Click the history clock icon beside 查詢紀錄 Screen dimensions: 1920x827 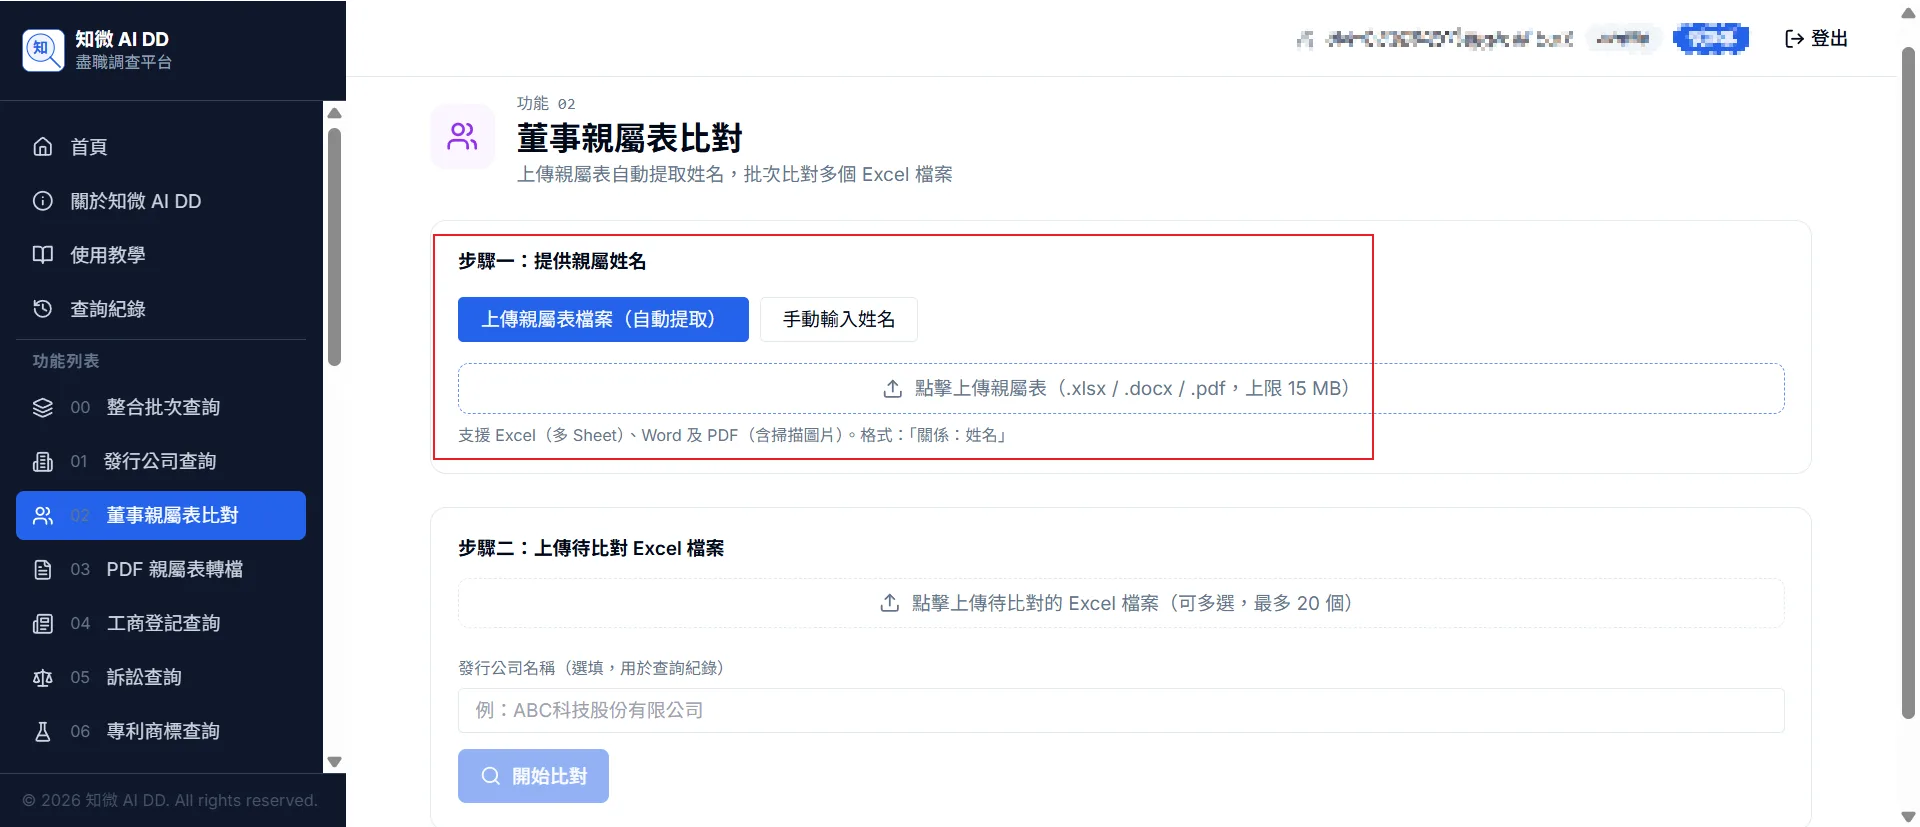tap(43, 309)
